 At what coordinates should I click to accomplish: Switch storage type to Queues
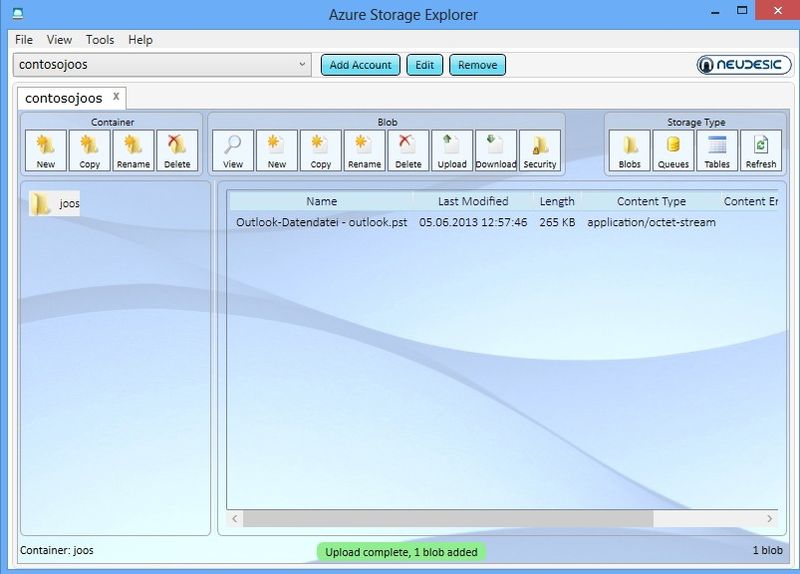point(673,151)
